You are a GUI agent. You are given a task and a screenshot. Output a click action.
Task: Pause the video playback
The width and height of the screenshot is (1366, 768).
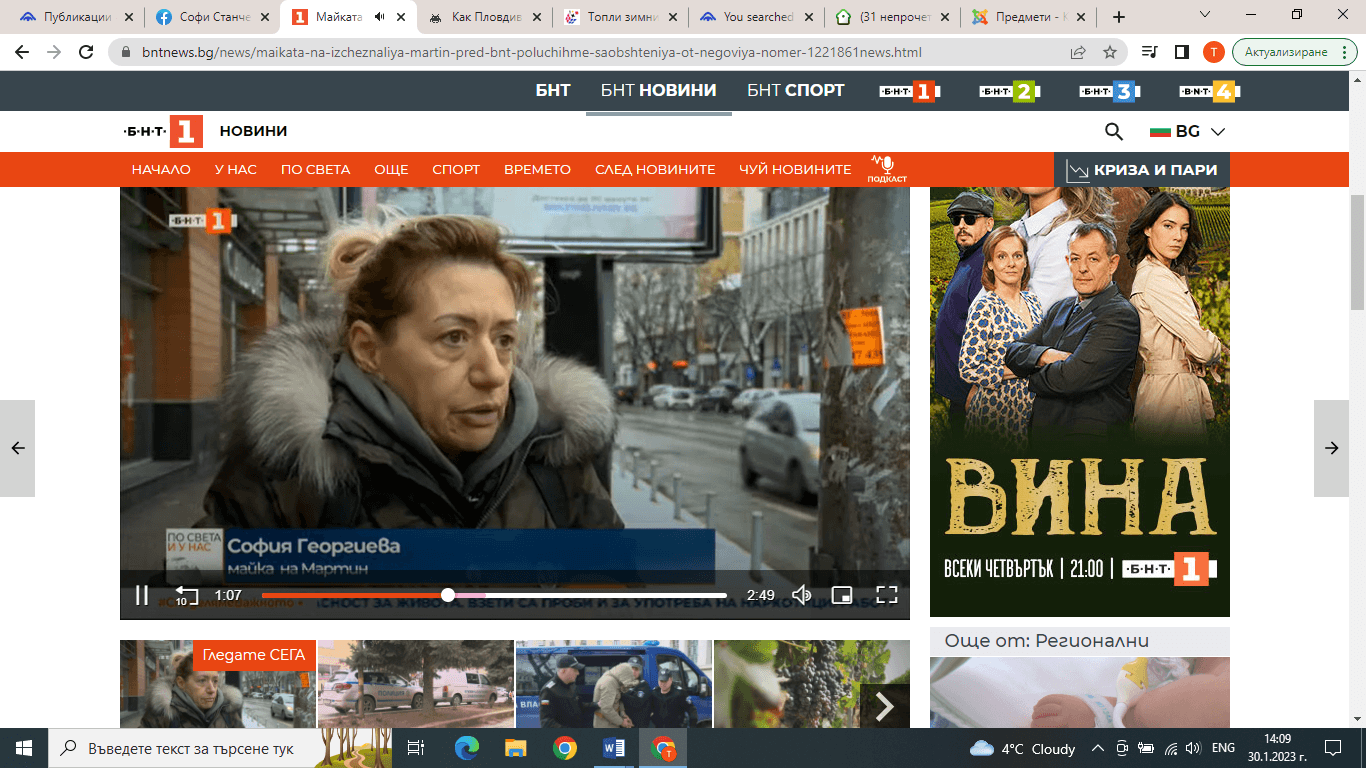(142, 595)
